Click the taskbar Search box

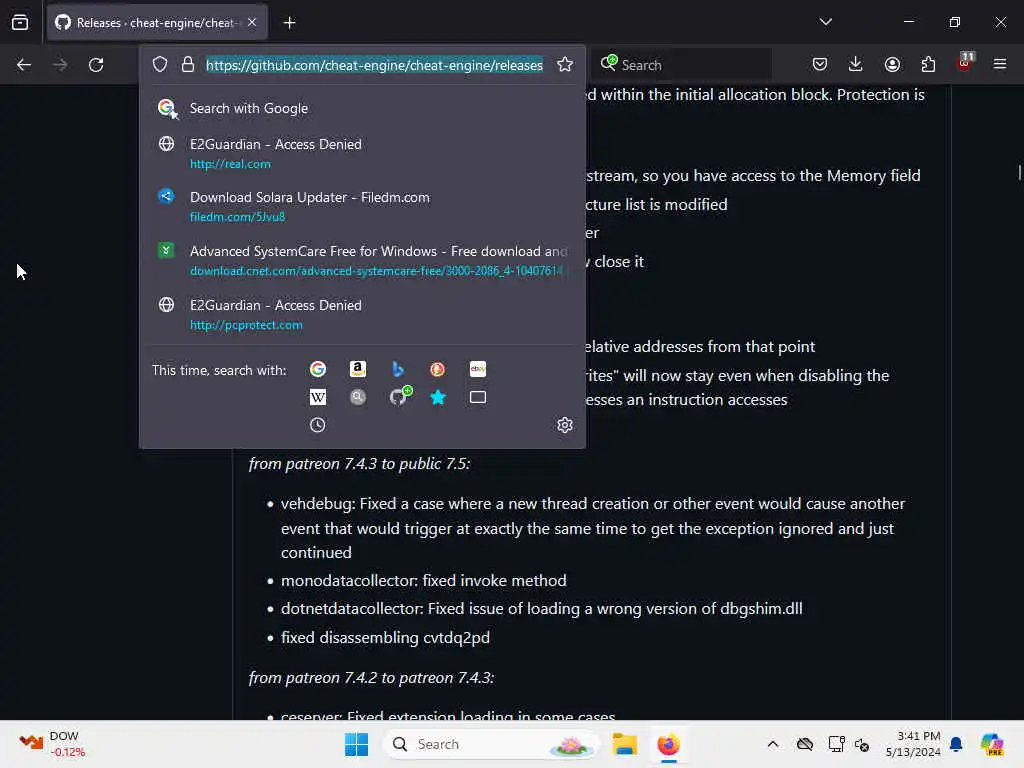point(492,744)
